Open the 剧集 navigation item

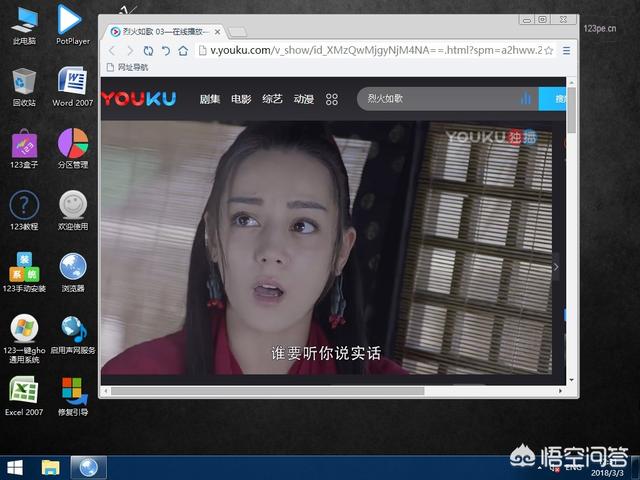[210, 99]
